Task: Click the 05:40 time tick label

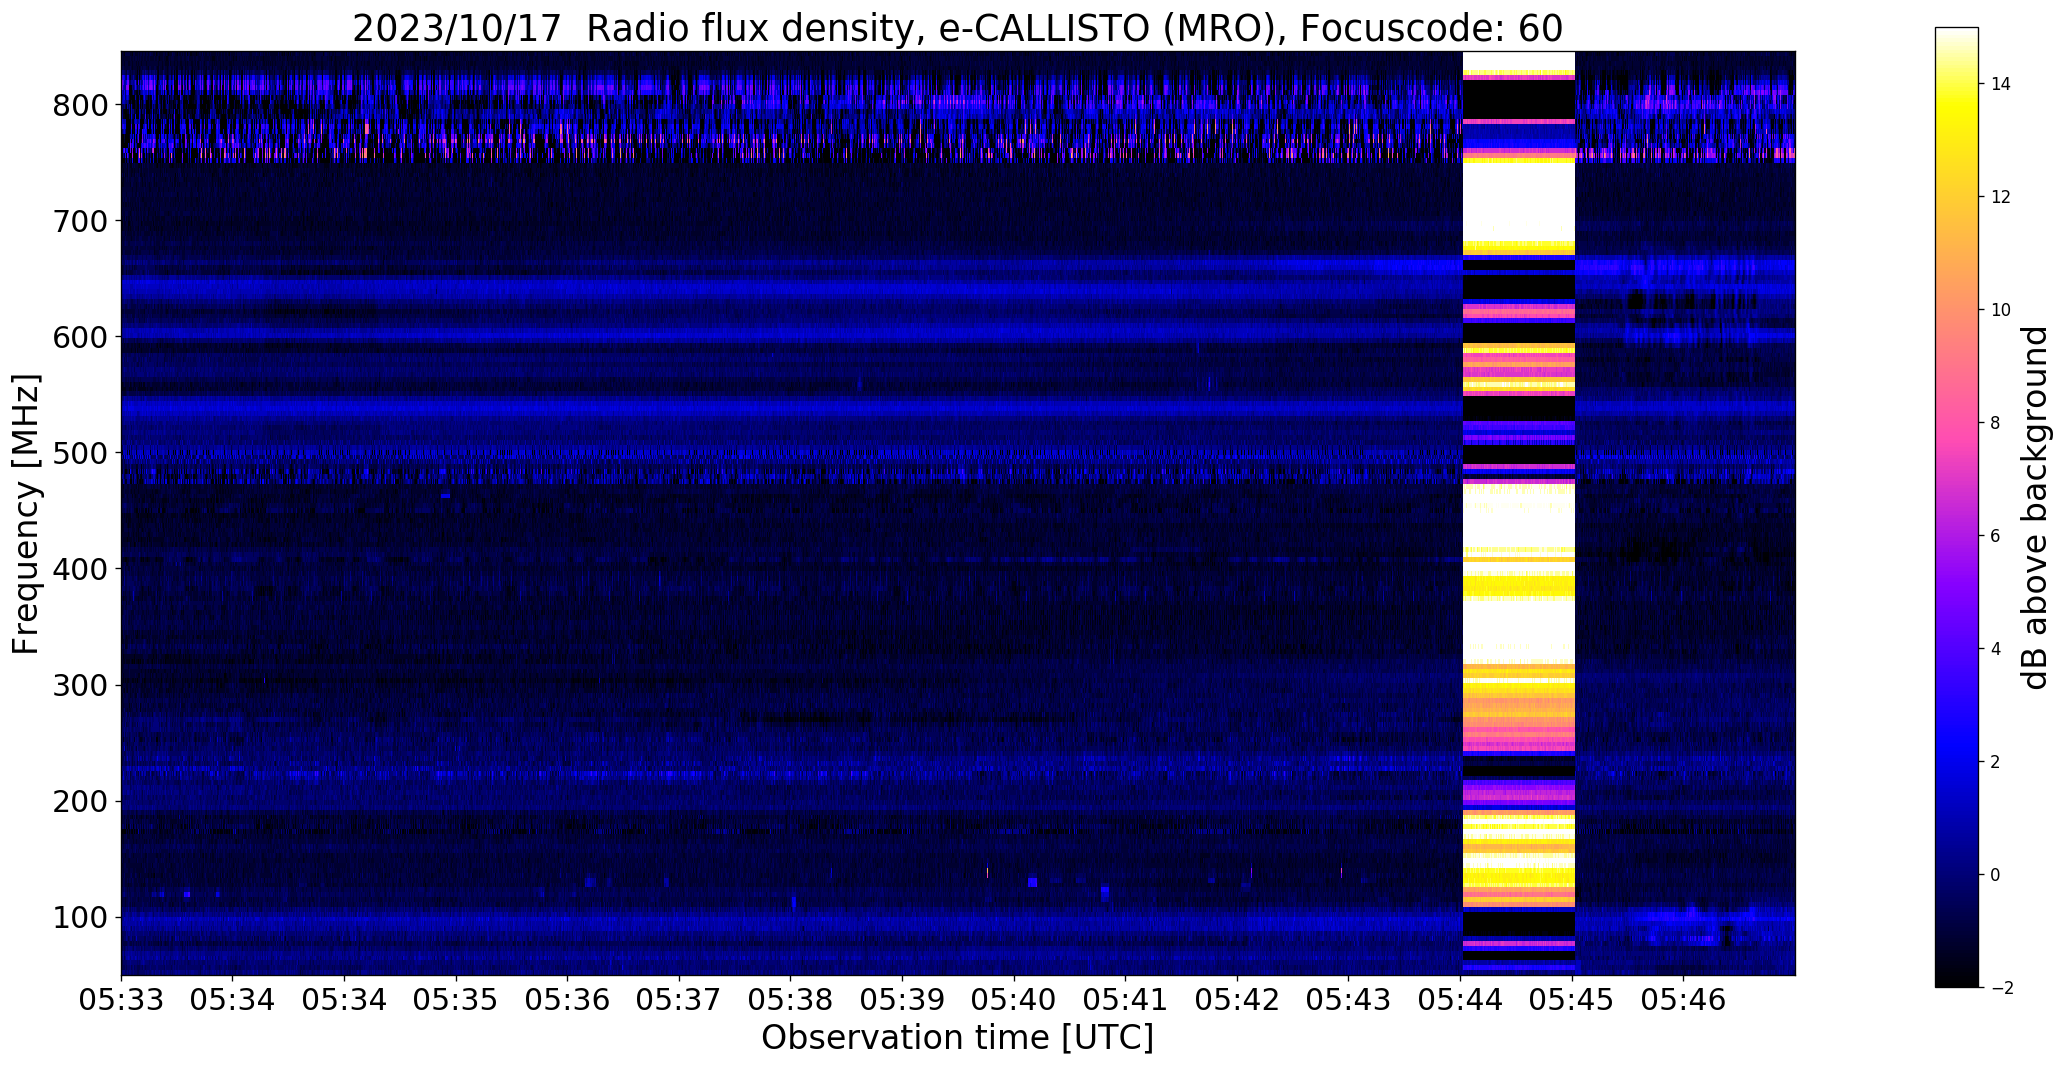Action: coord(1014,998)
